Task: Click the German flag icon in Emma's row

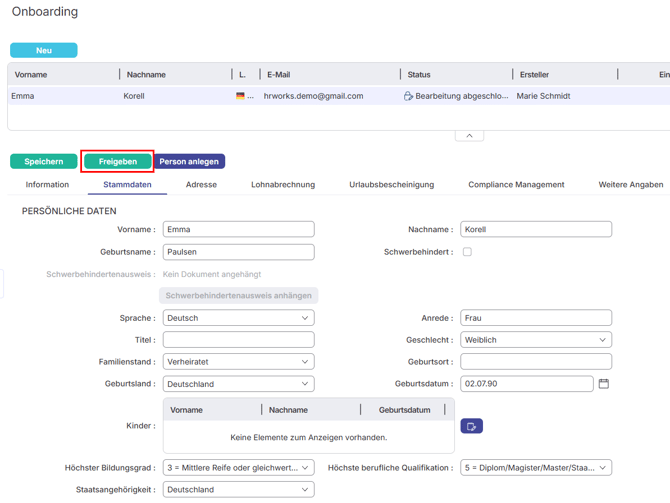Action: tap(240, 97)
